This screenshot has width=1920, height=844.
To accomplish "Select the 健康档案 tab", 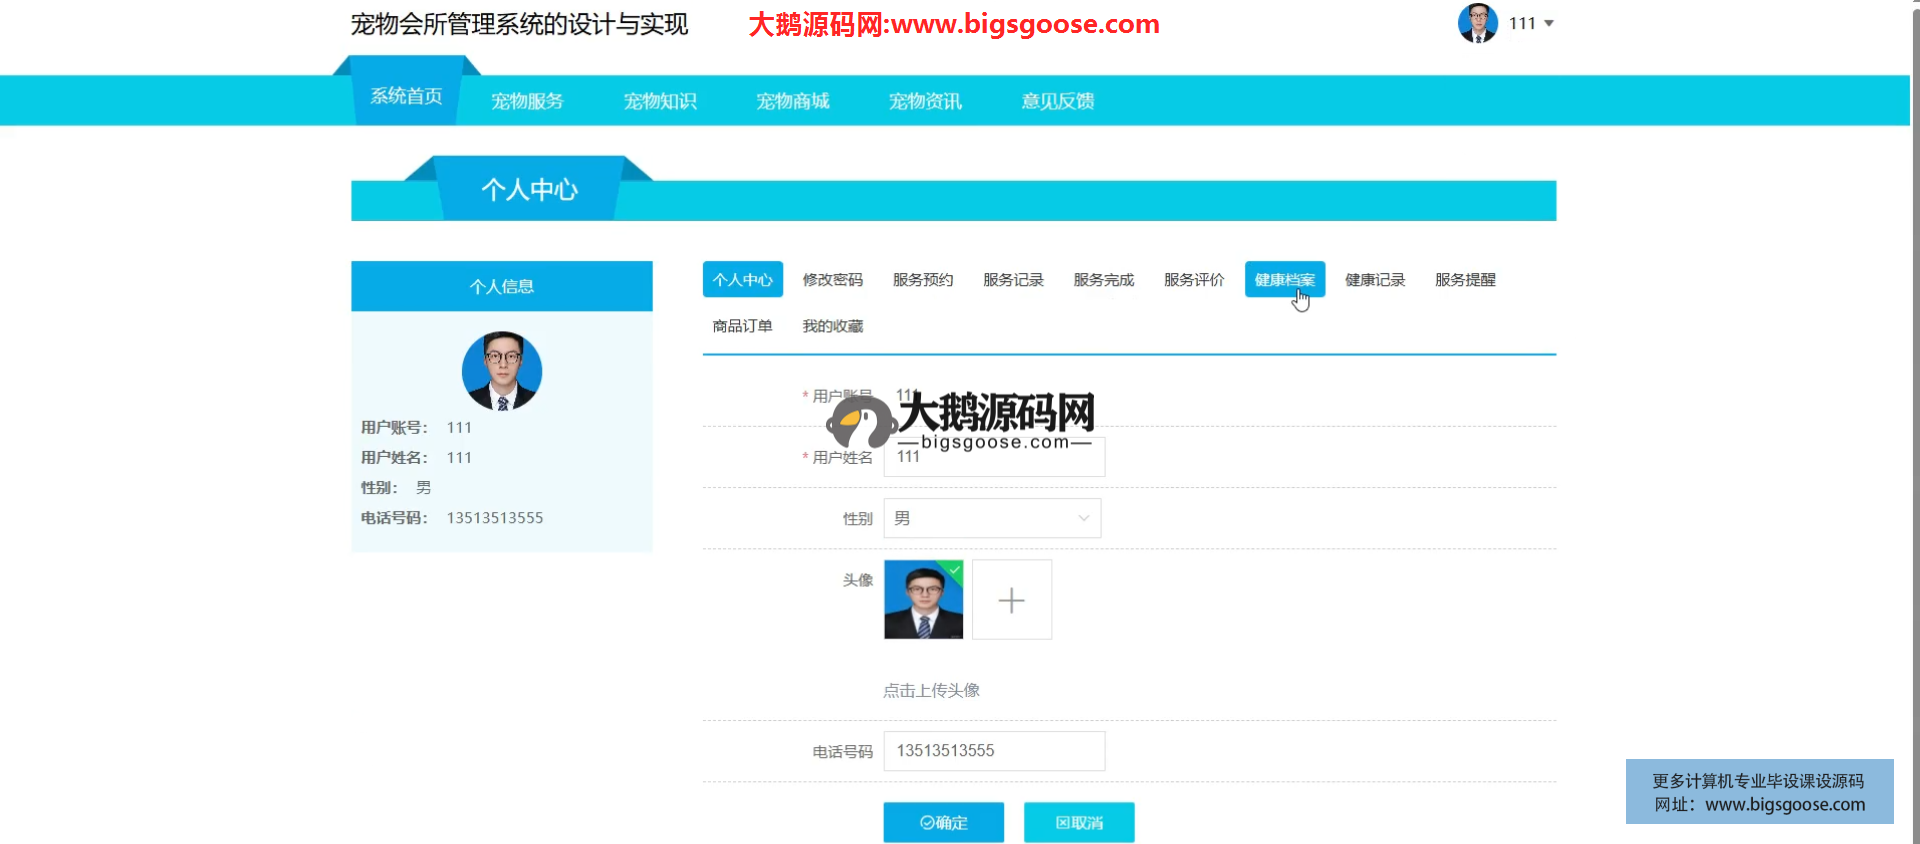I will pyautogui.click(x=1284, y=280).
